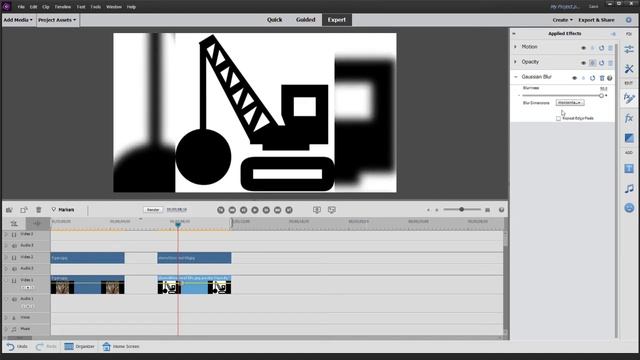
Task: Click Save in title bar
Action: (x=593, y=7)
